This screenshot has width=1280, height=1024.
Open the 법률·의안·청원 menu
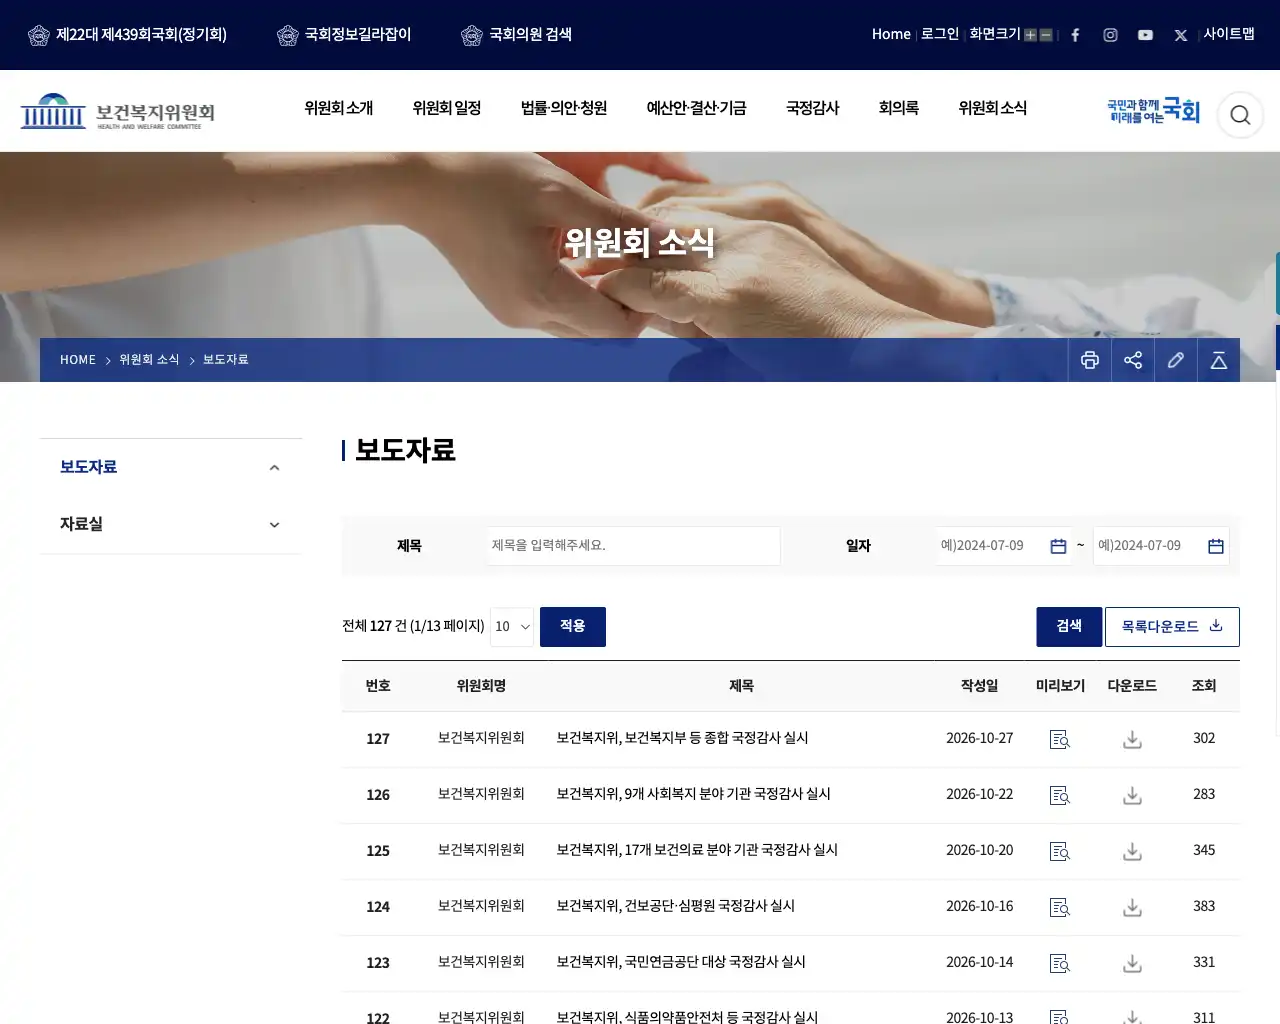(x=564, y=108)
